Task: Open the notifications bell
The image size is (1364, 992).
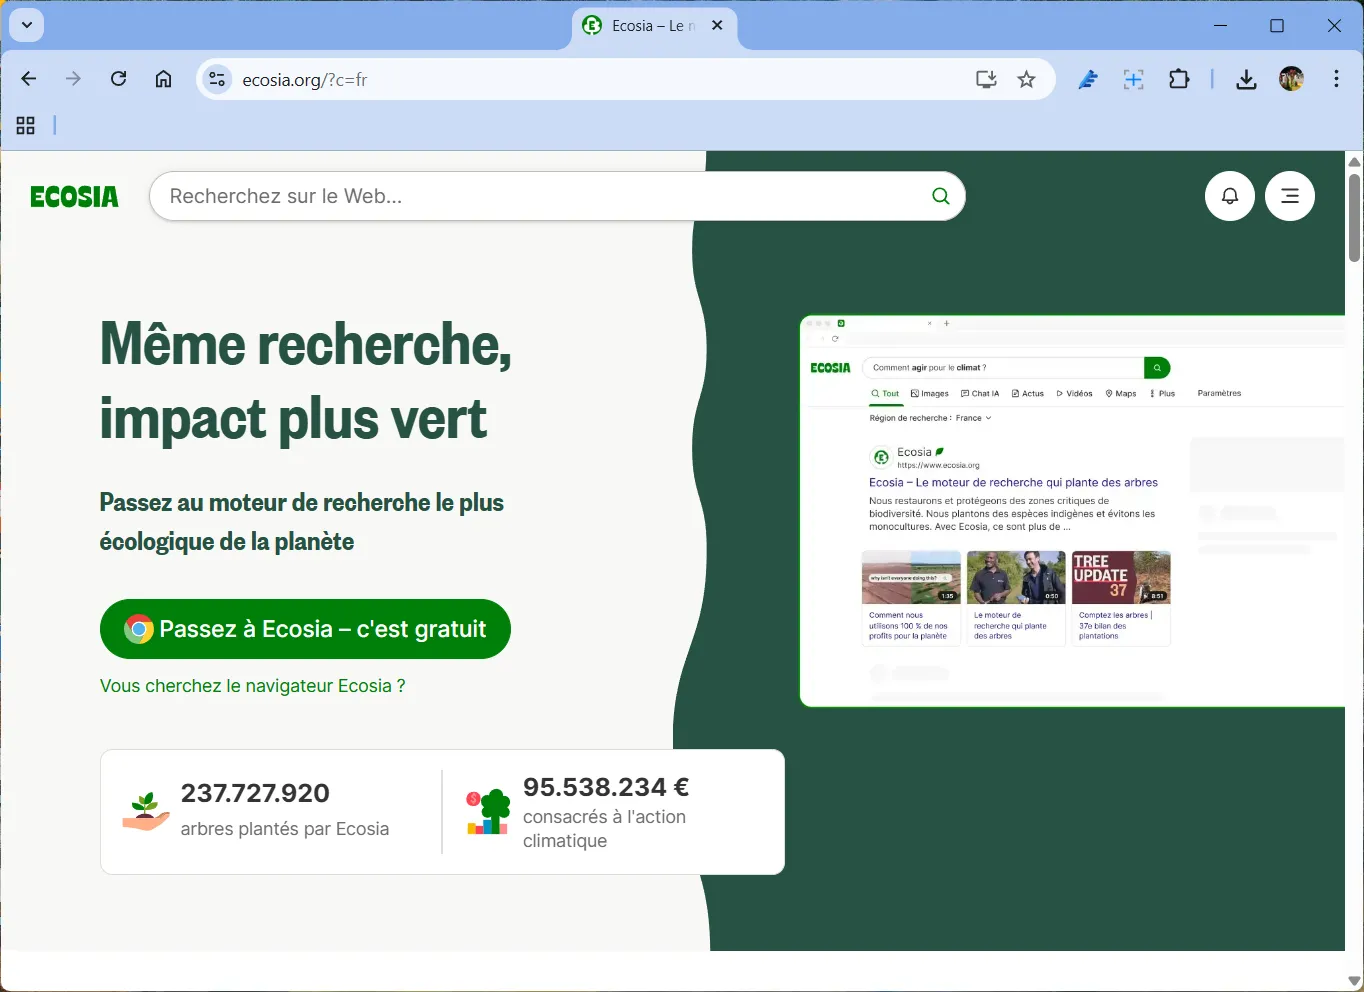Action: point(1230,196)
